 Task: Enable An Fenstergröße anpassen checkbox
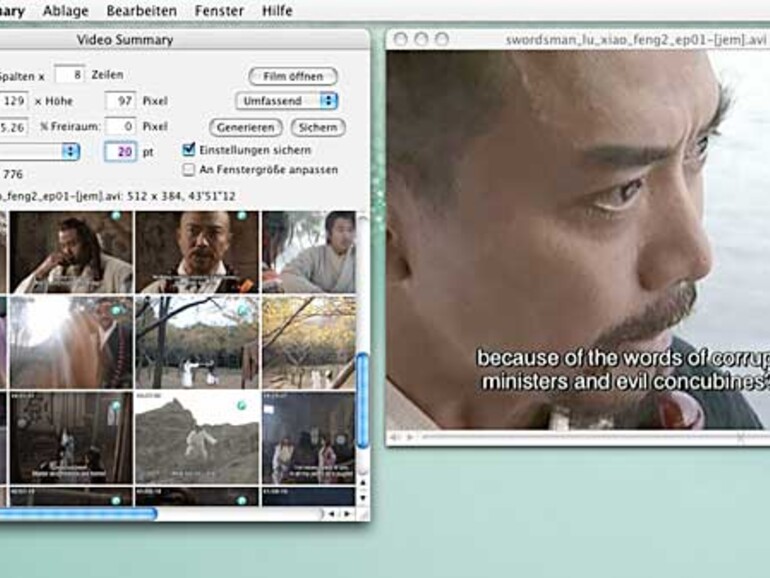point(189,169)
